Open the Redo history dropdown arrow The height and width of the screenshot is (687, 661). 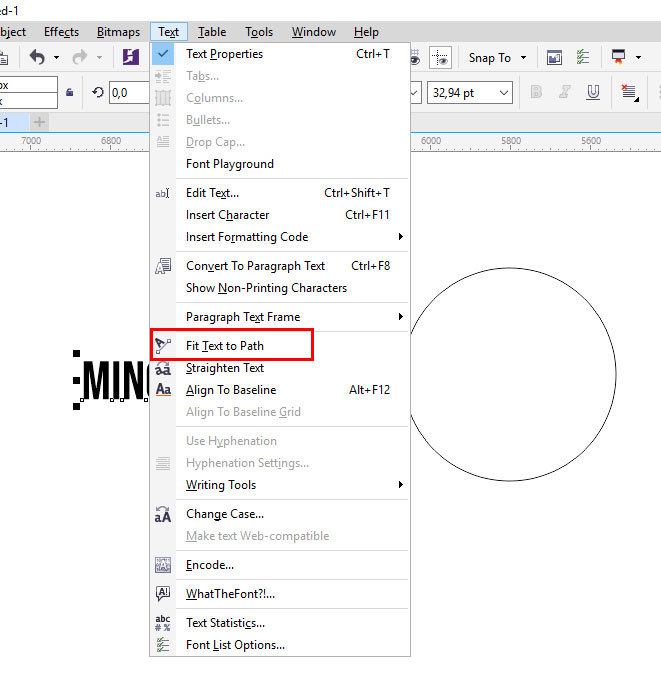(99, 57)
